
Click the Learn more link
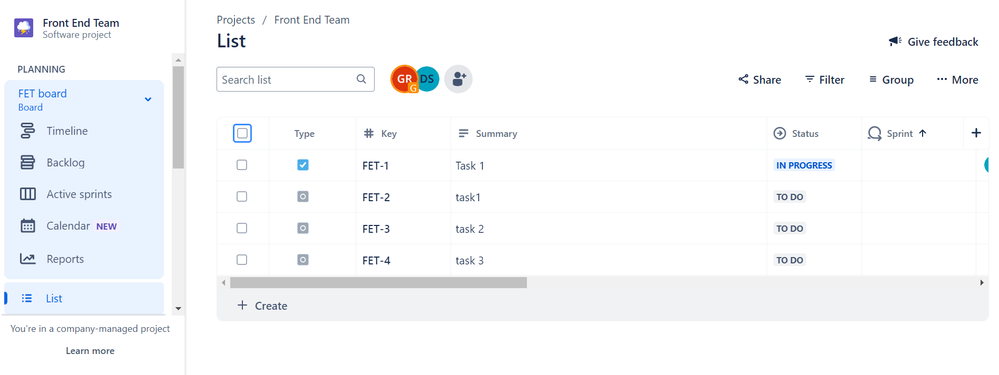tap(90, 351)
